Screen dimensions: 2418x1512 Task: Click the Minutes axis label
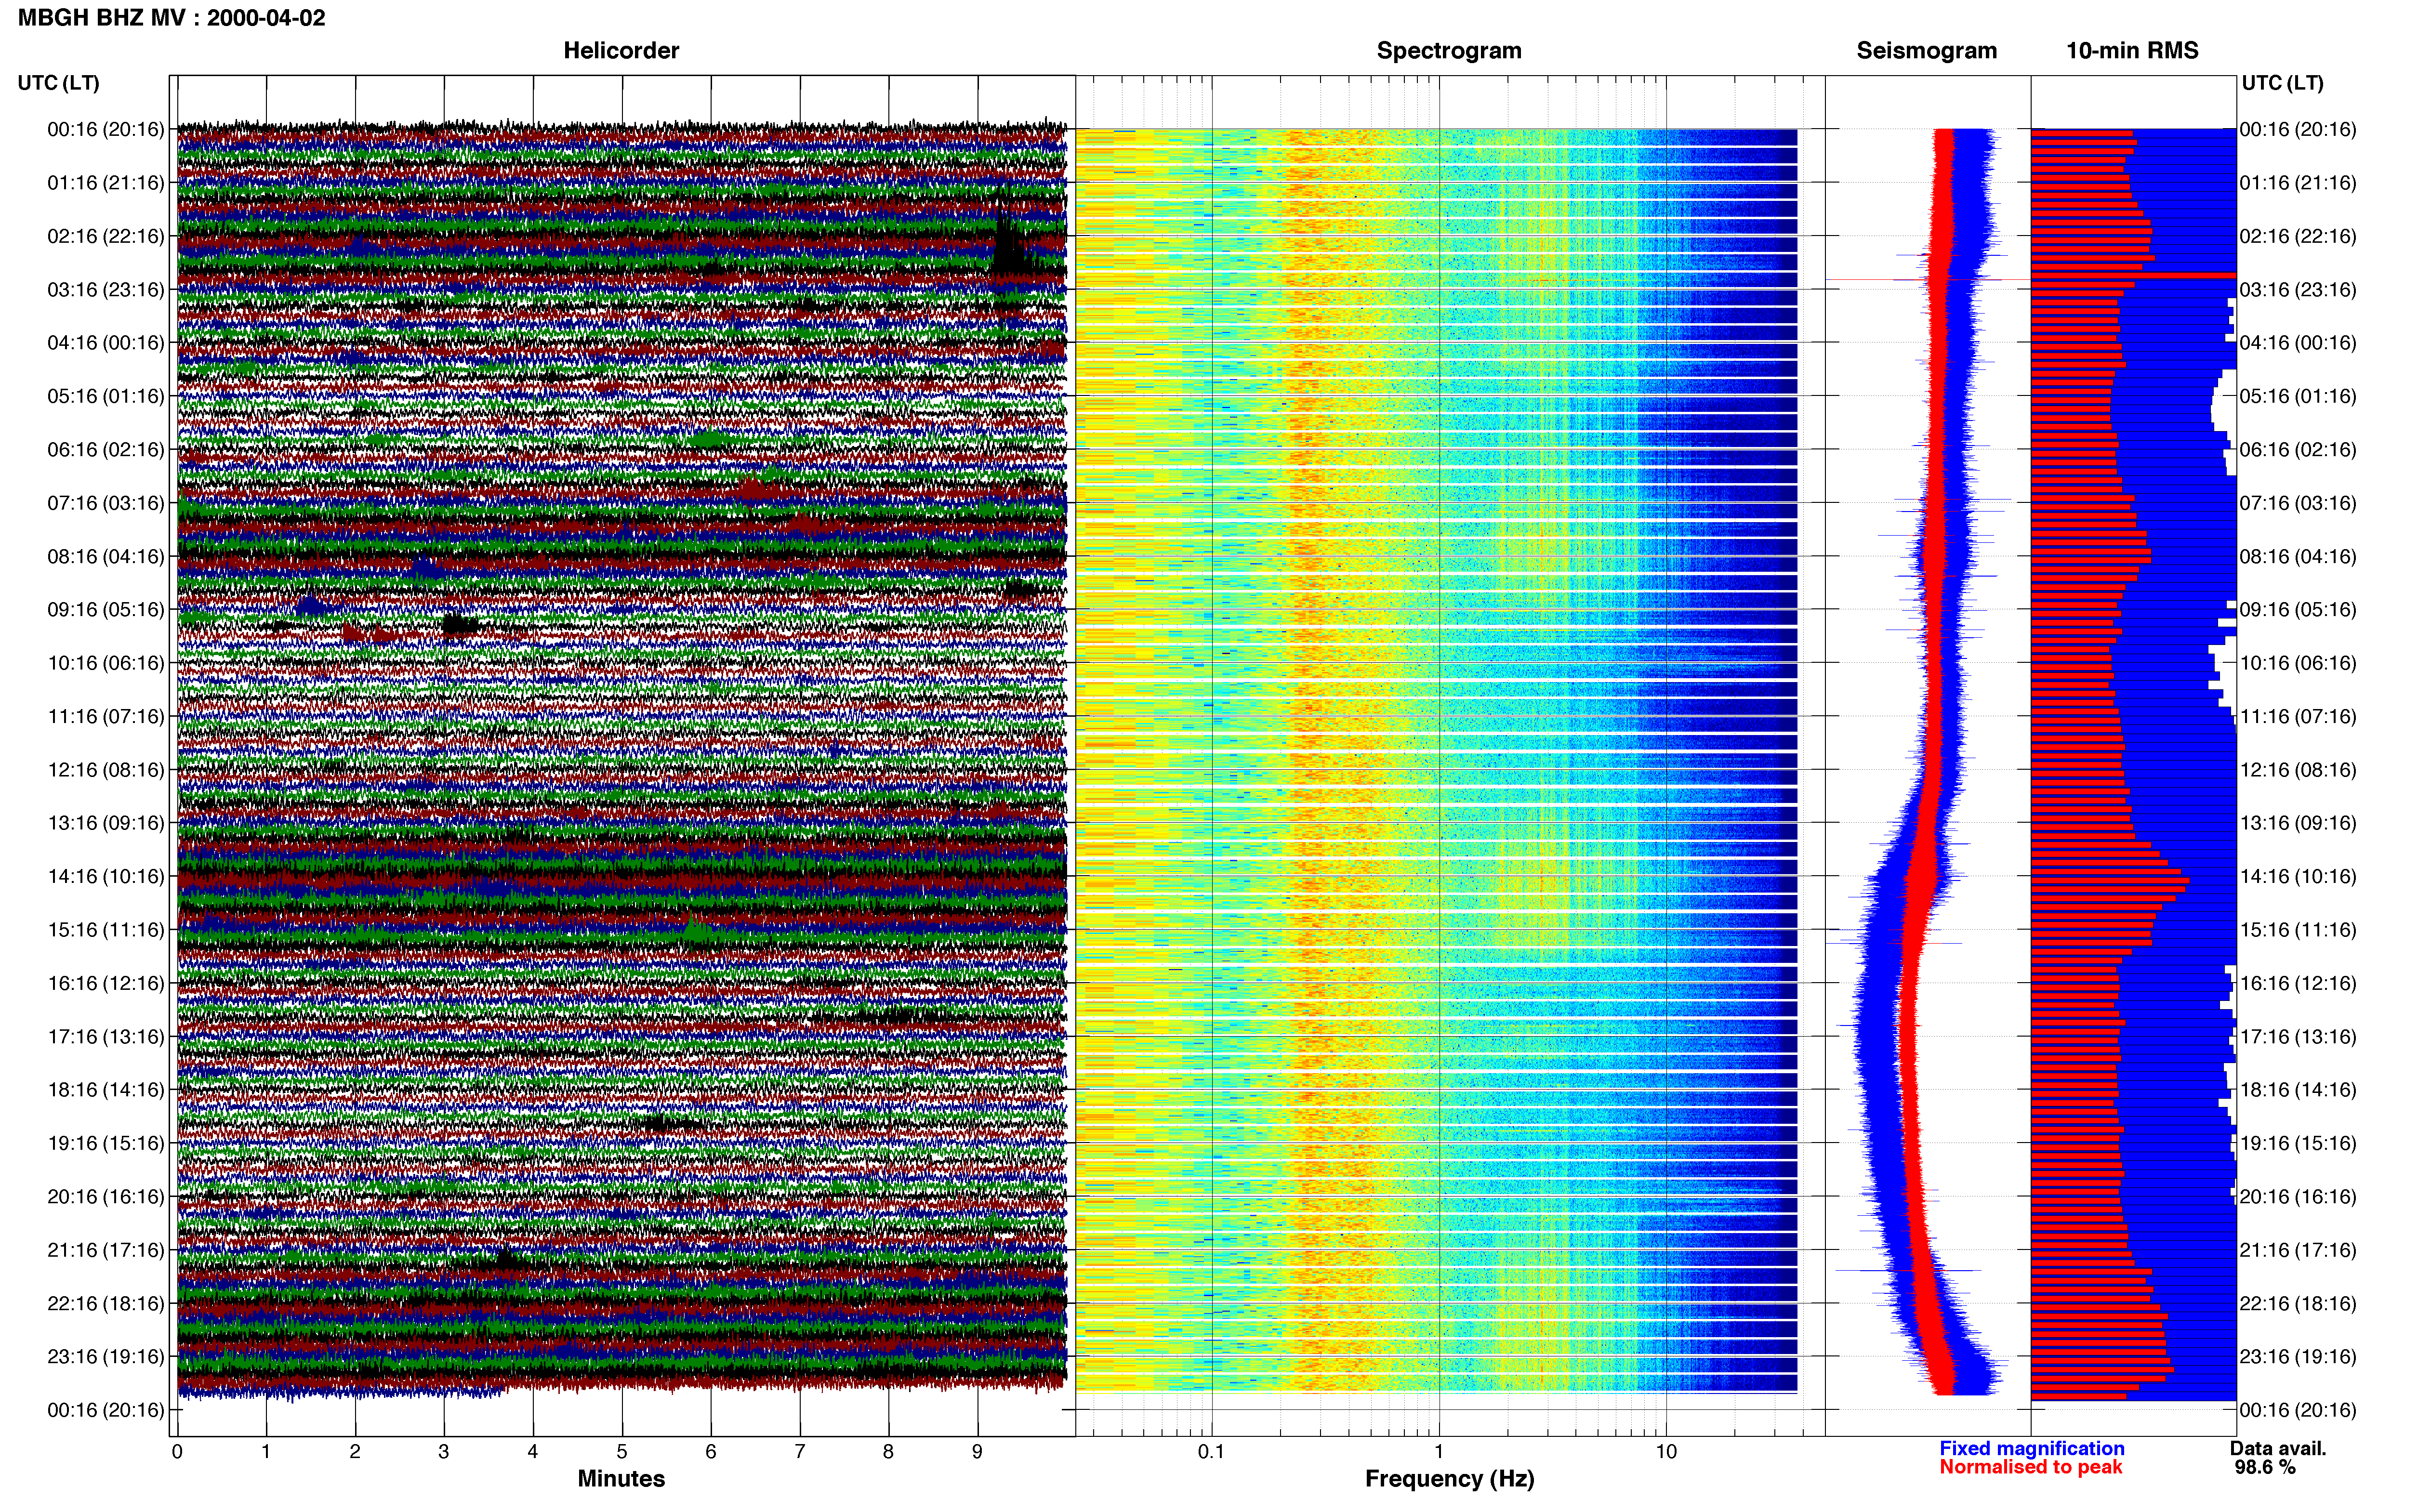[x=621, y=1479]
